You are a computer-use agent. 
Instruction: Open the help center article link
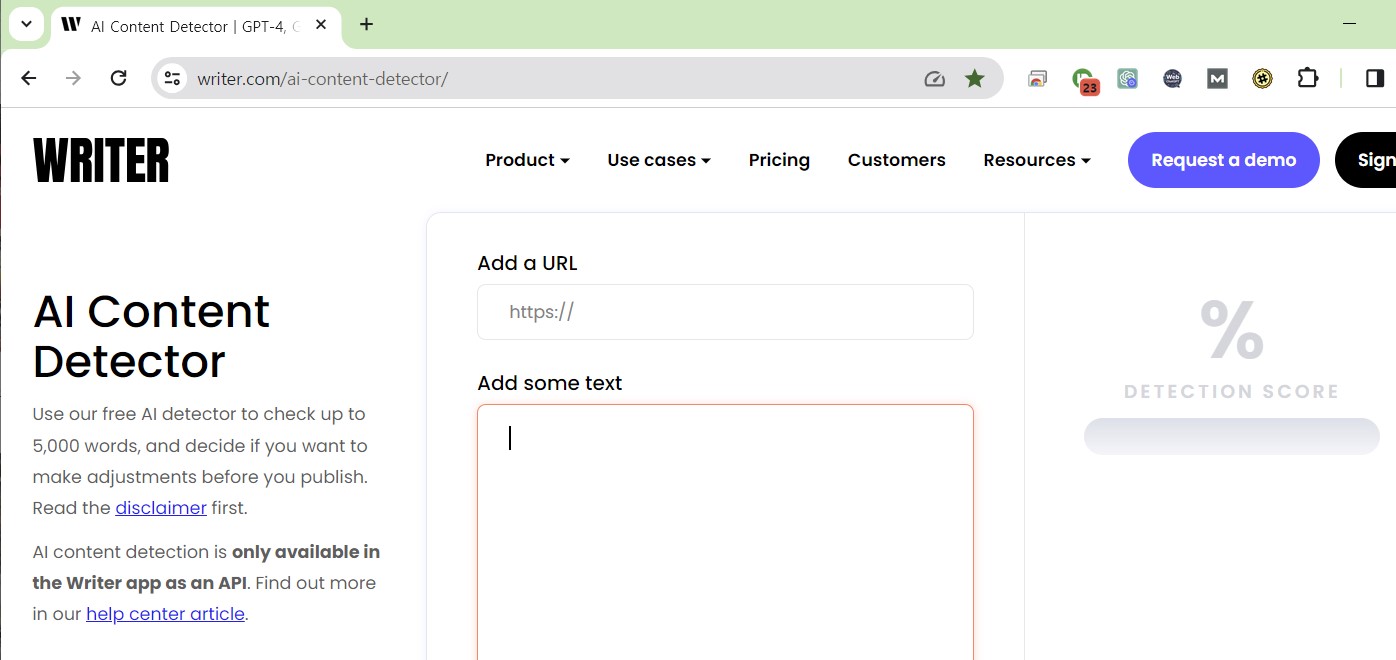pos(165,614)
